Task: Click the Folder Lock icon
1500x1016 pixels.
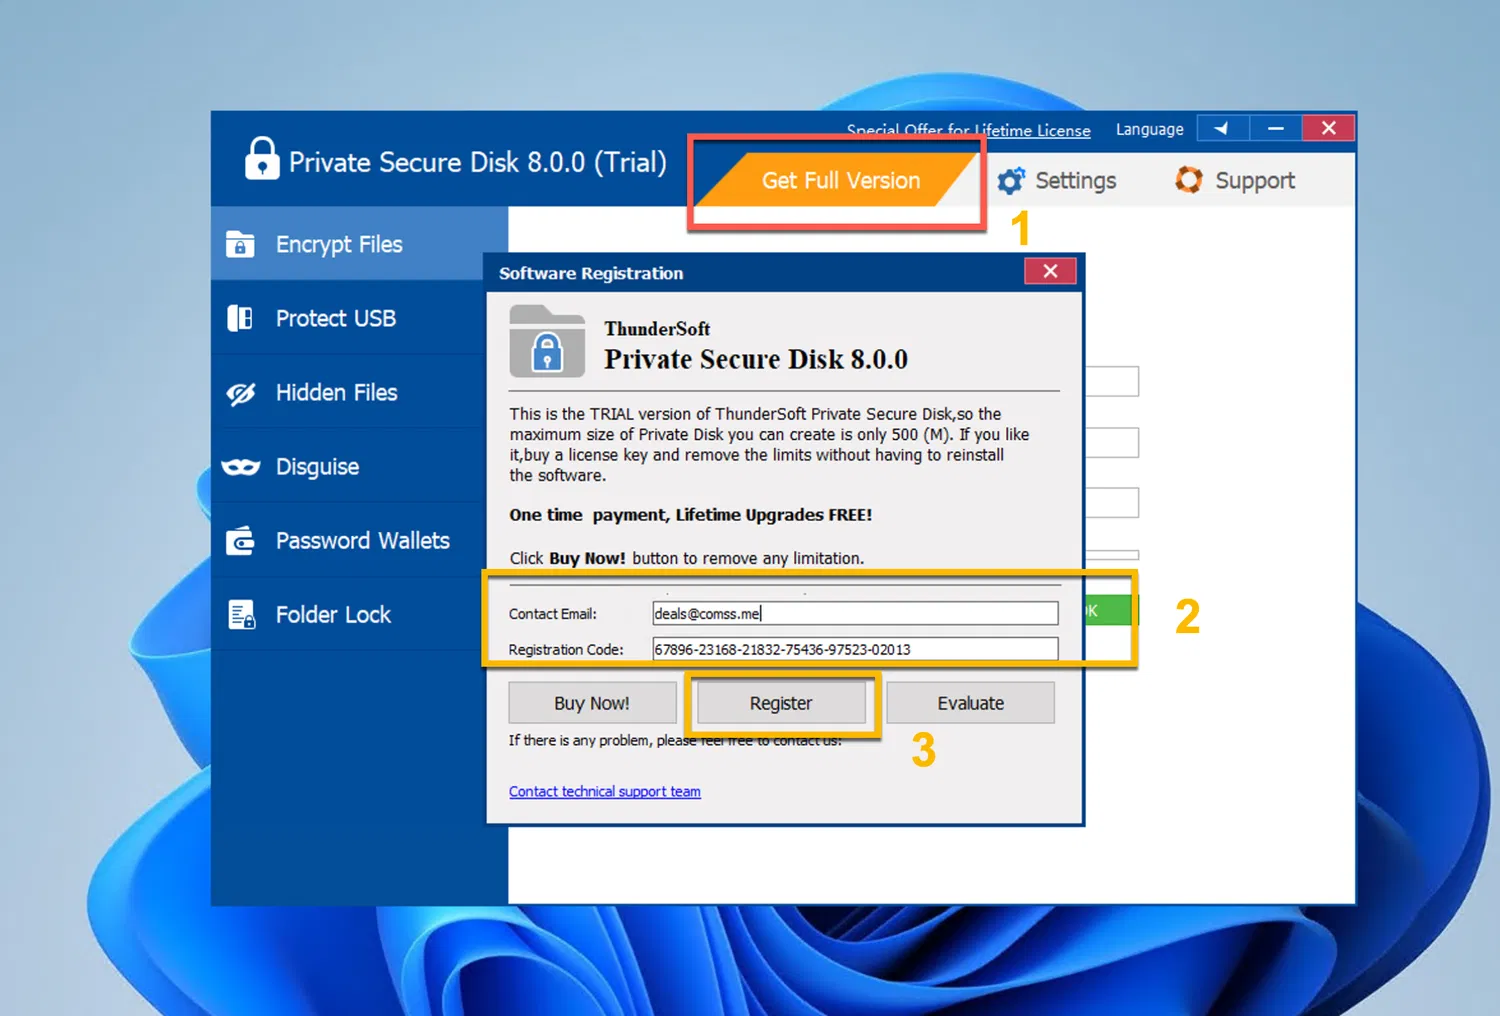Action: (x=241, y=615)
